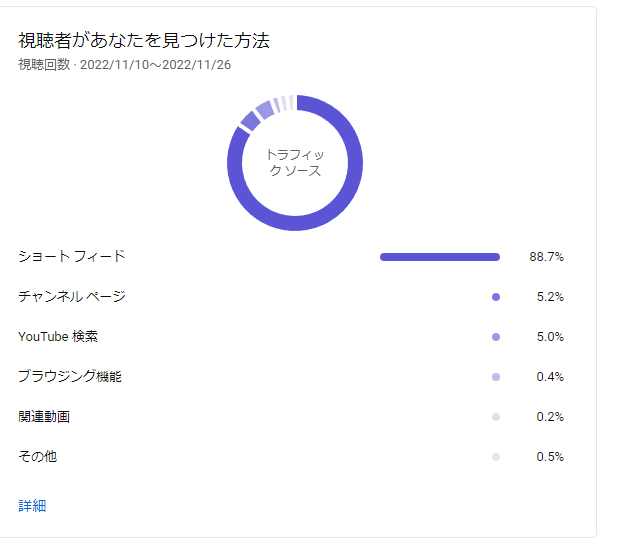Click the 88.7% percentage value
The width and height of the screenshot is (621, 543).
point(547,257)
